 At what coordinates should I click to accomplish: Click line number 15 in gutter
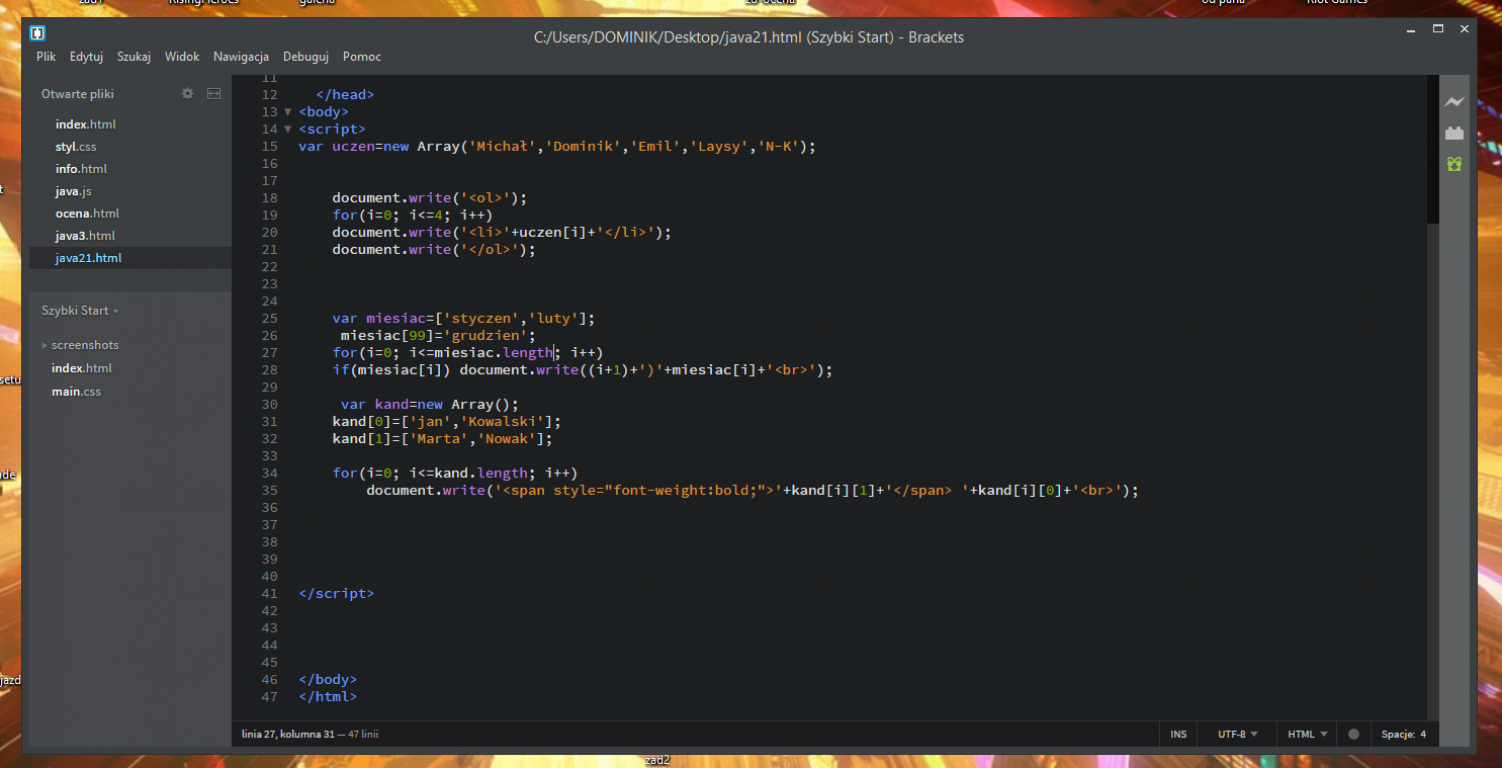click(x=269, y=146)
